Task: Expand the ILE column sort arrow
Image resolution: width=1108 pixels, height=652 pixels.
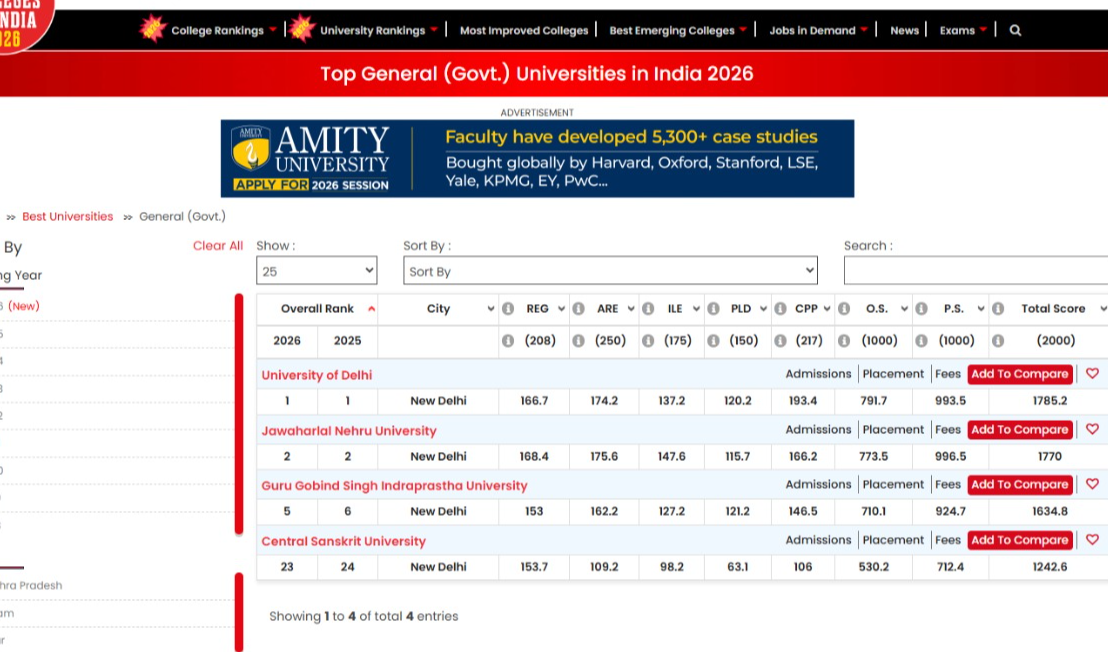Action: [696, 309]
